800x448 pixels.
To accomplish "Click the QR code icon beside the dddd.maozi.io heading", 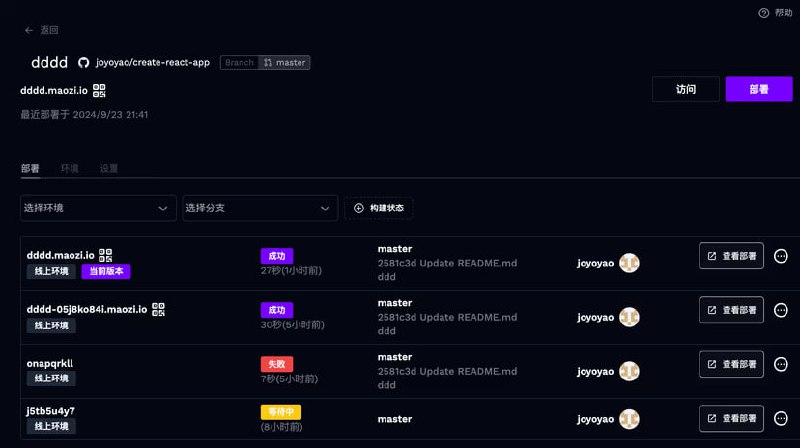I will [x=99, y=90].
